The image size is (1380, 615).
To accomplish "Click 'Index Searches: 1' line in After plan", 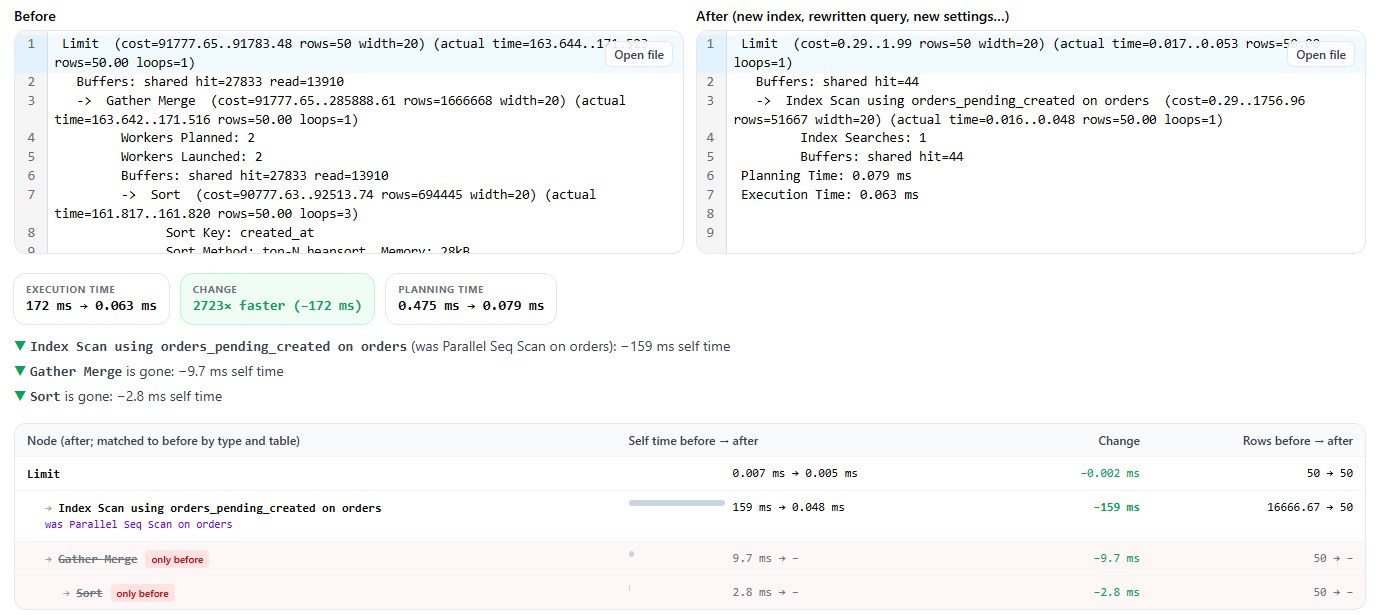I will pos(863,138).
